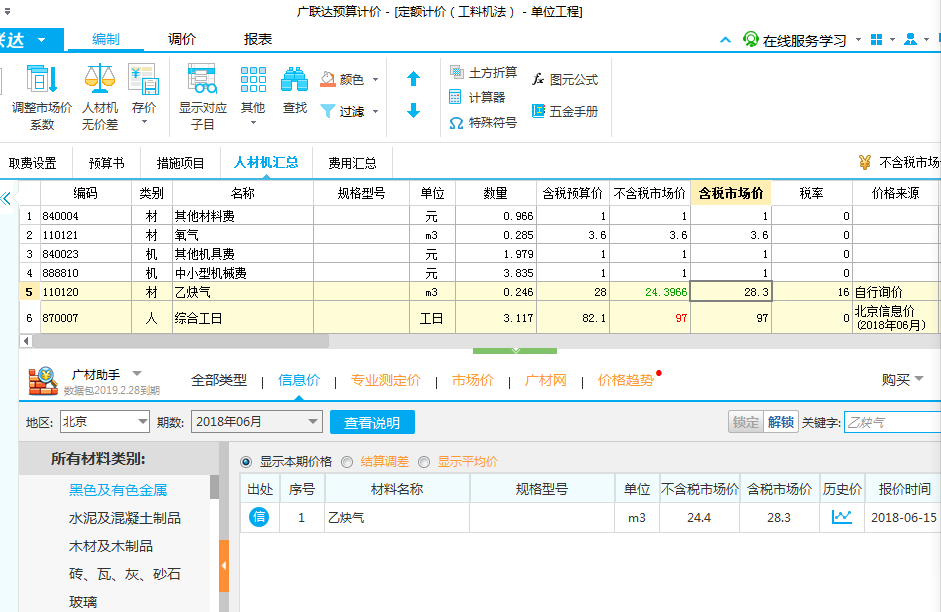Select 水泥及混凝土制品 category
Viewport: 941px width, 612px height.
click(x=124, y=518)
